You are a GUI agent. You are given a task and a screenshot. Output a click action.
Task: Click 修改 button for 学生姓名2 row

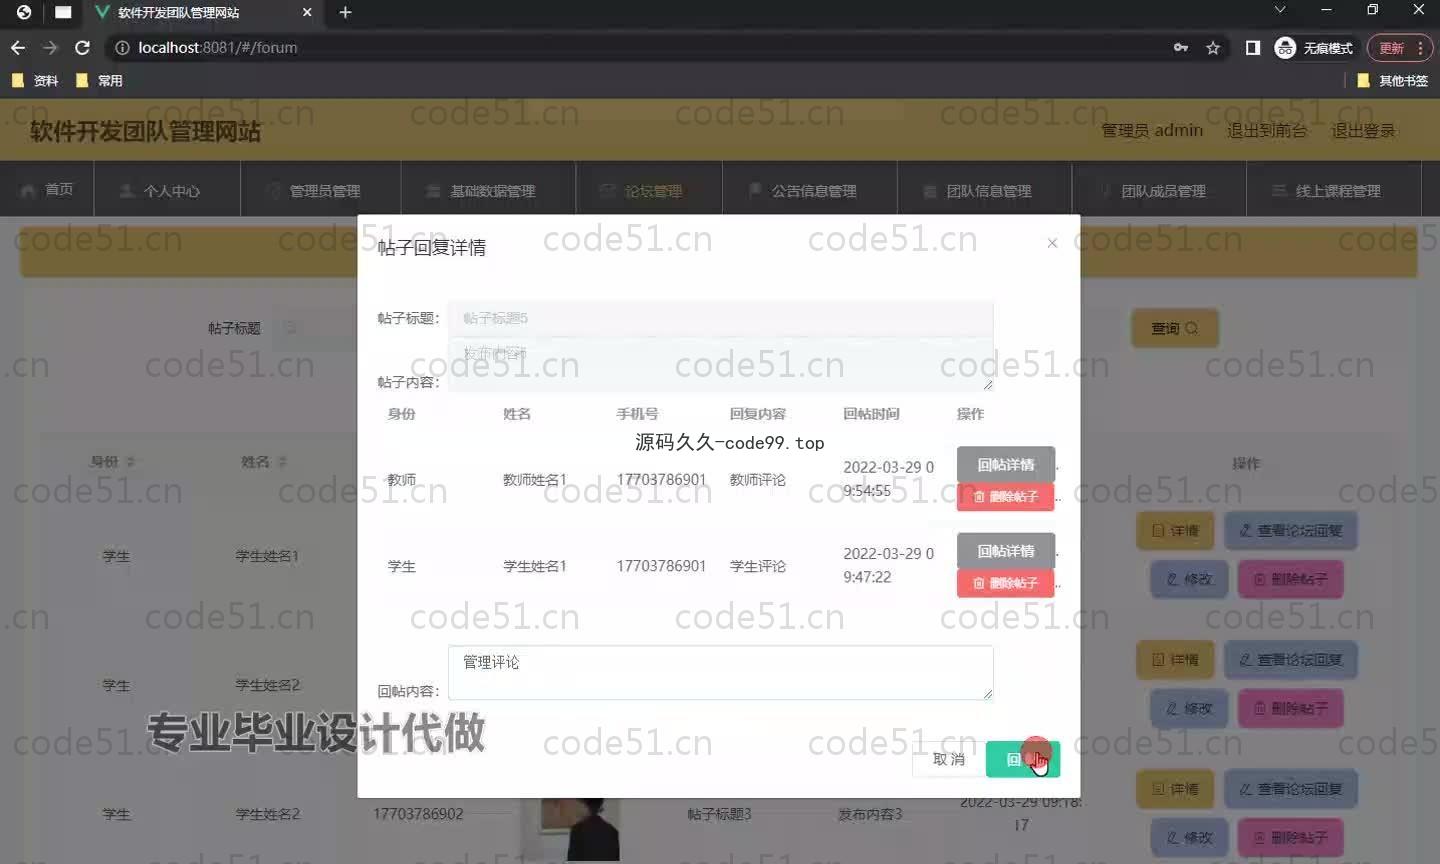pyautogui.click(x=1189, y=708)
